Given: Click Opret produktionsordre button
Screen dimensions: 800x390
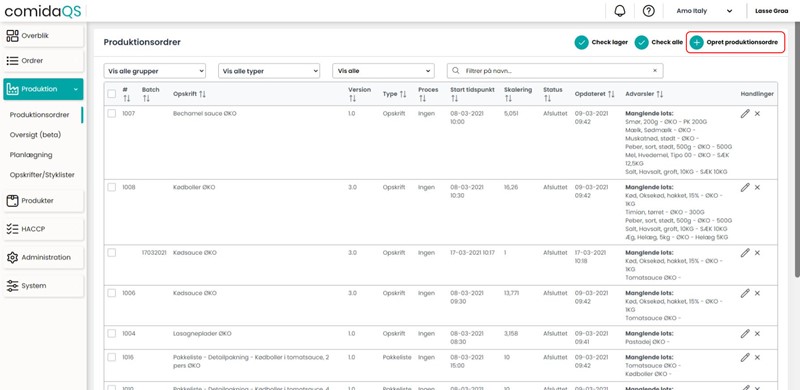Looking at the screenshot, I should point(735,43).
